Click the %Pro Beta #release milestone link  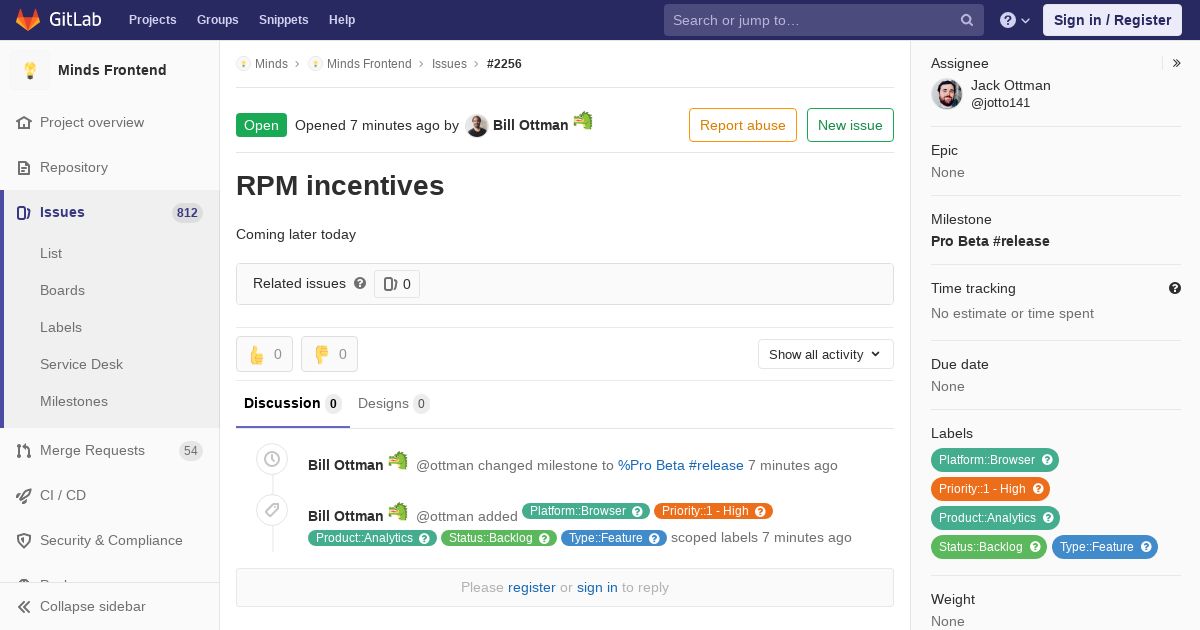(681, 465)
